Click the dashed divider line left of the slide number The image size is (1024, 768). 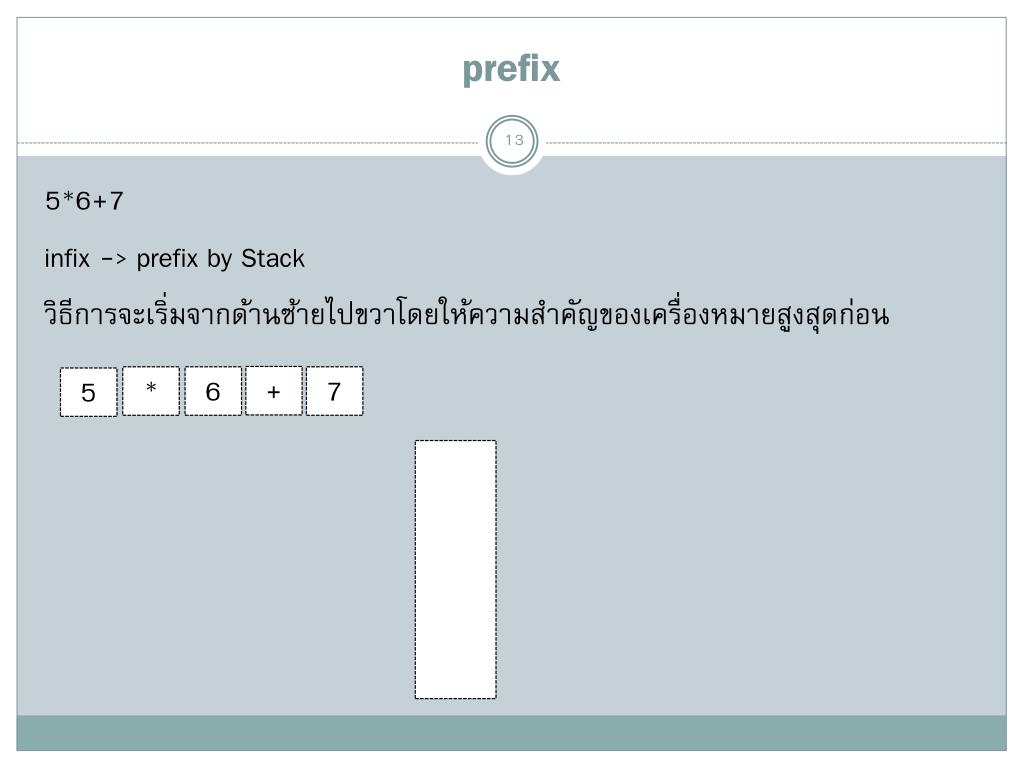pyautogui.click(x=248, y=142)
